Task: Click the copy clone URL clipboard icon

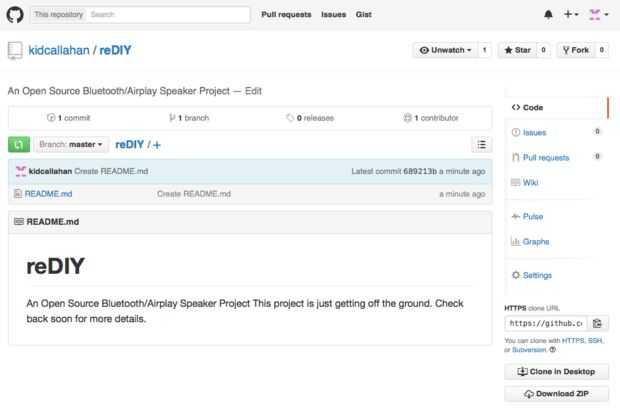Action: pos(597,323)
